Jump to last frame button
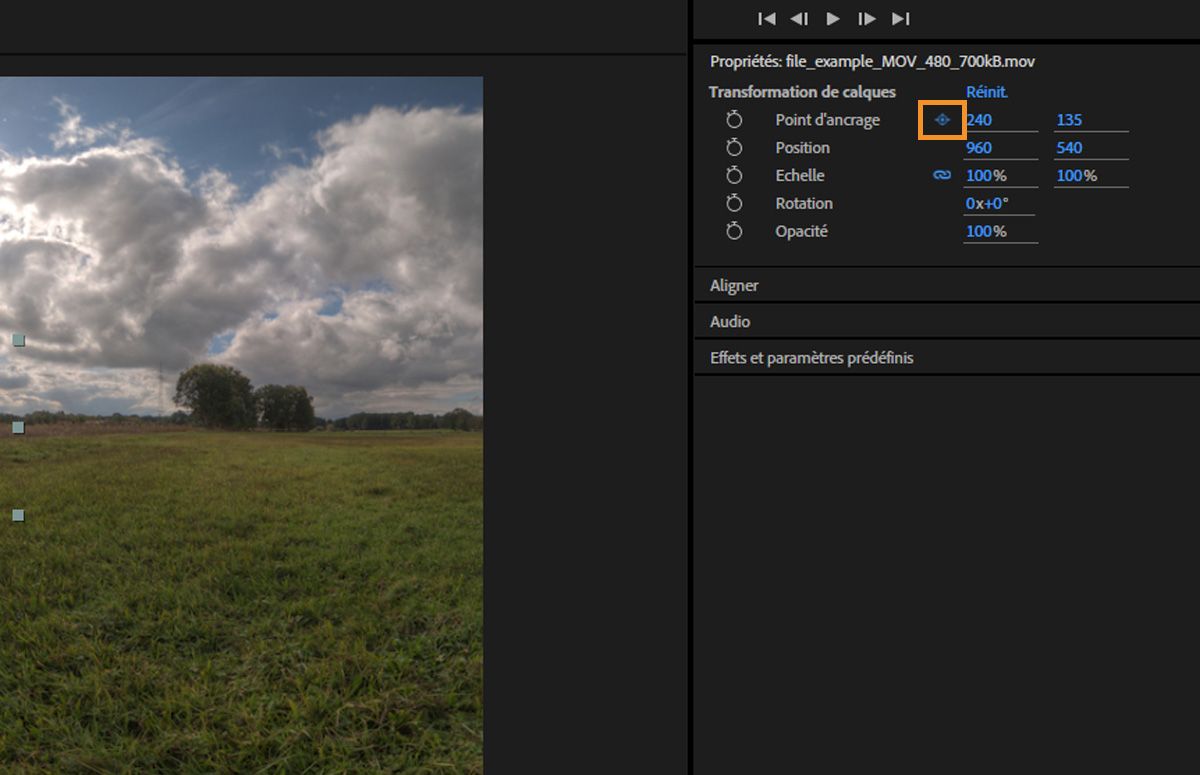 [901, 18]
